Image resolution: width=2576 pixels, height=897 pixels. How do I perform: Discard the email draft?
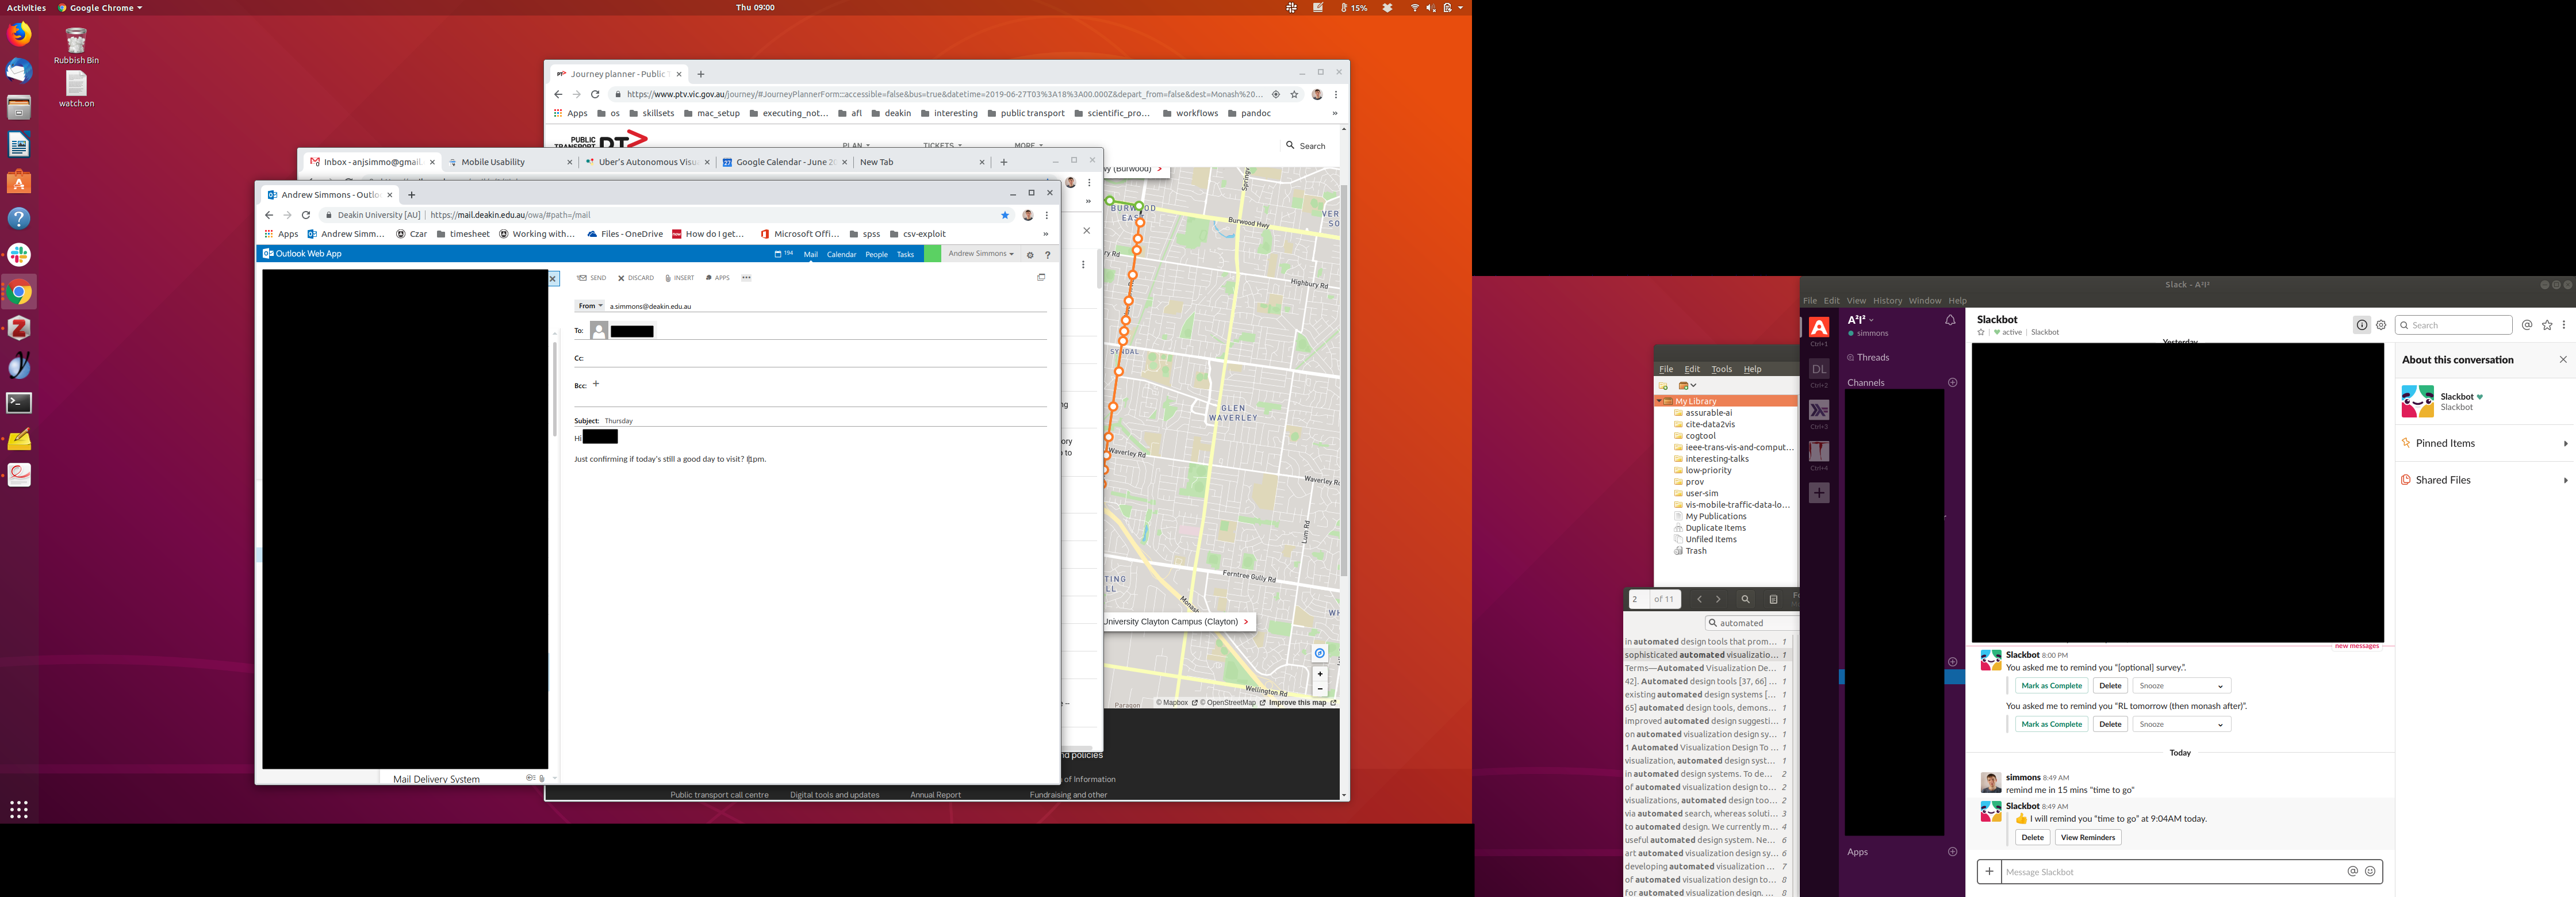[636, 278]
